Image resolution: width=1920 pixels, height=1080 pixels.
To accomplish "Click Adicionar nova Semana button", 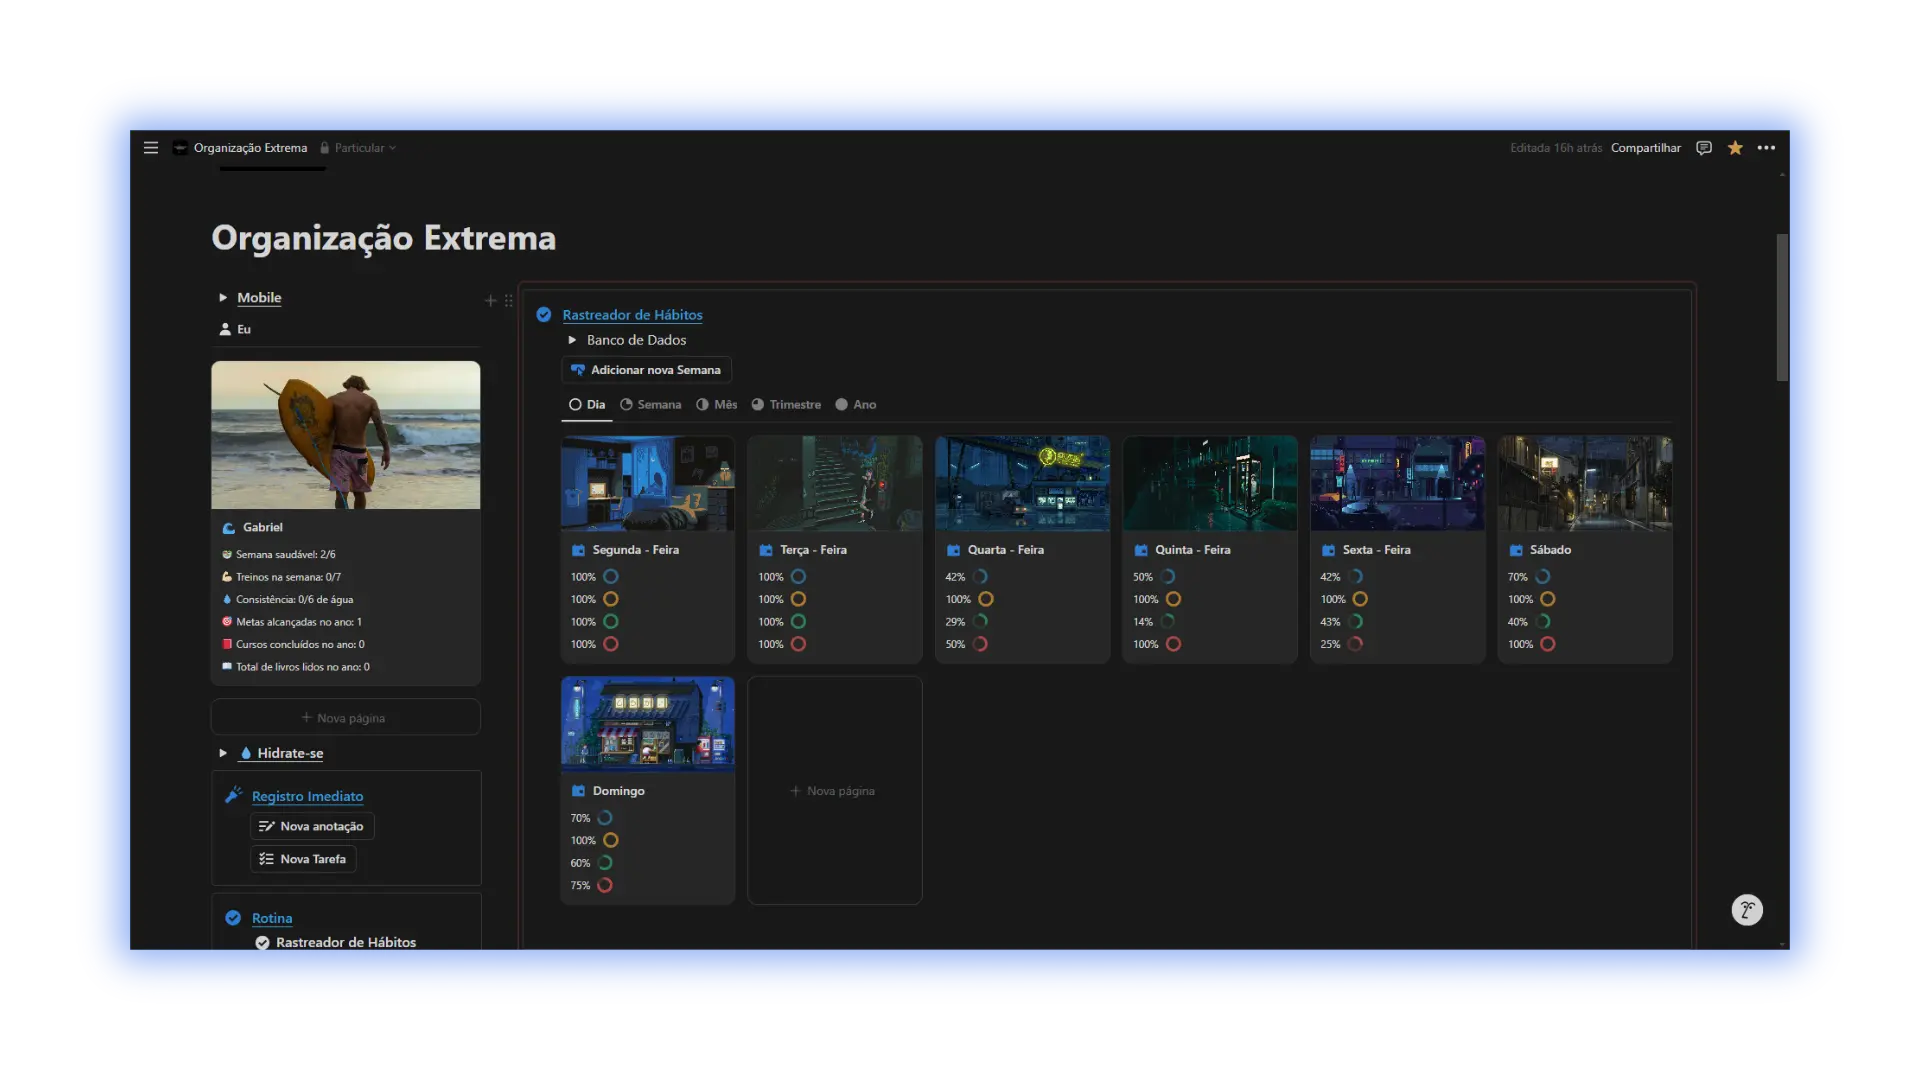I will click(x=646, y=370).
